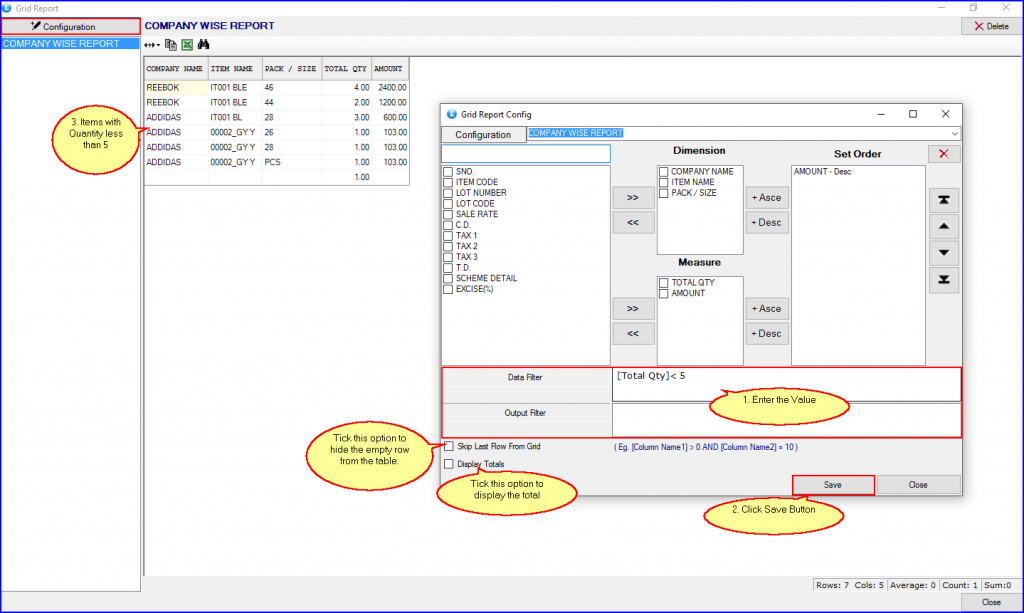The height and width of the screenshot is (613, 1024).
Task: Click +Asce next to the Dimension list
Action: pyautogui.click(x=767, y=197)
